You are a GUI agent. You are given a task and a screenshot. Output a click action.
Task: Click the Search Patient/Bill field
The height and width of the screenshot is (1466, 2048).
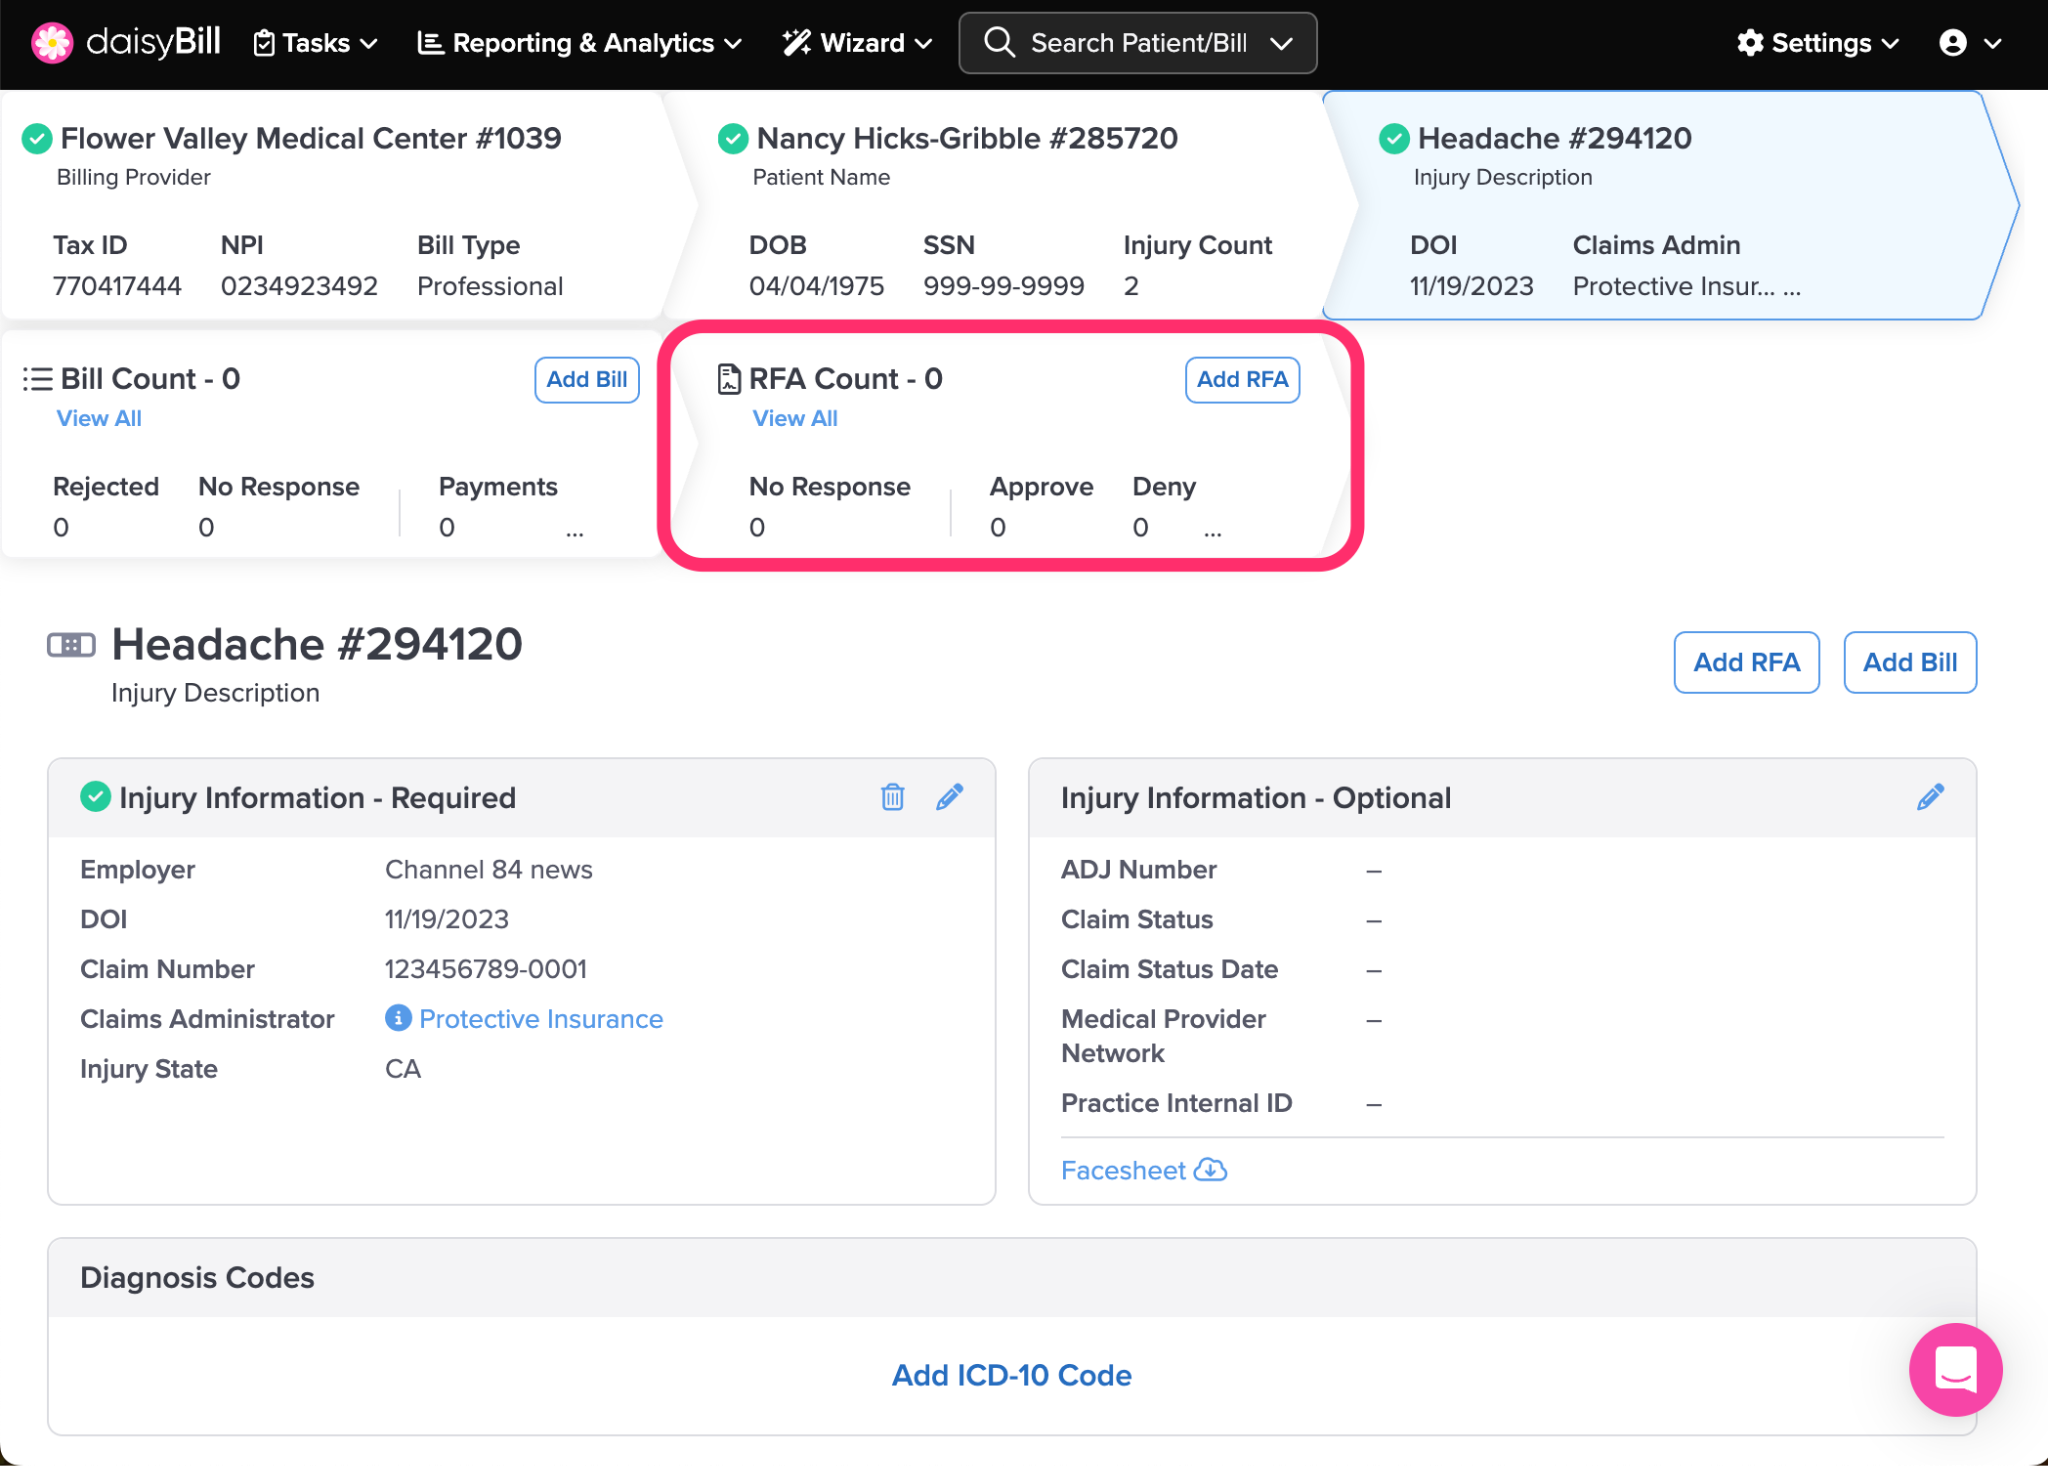[x=1137, y=43]
